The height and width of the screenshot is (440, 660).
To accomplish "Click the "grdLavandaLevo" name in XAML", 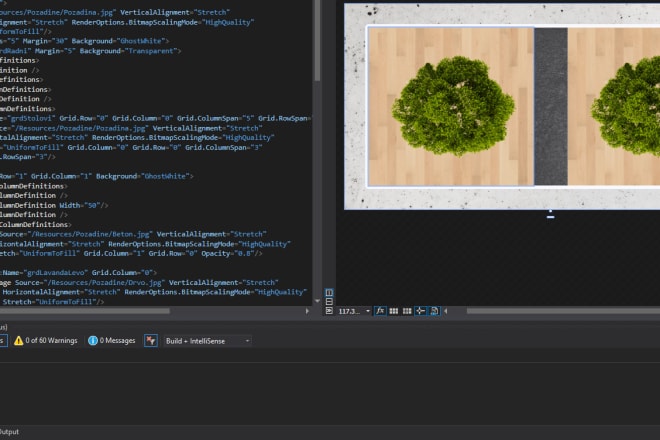I will (x=55, y=272).
